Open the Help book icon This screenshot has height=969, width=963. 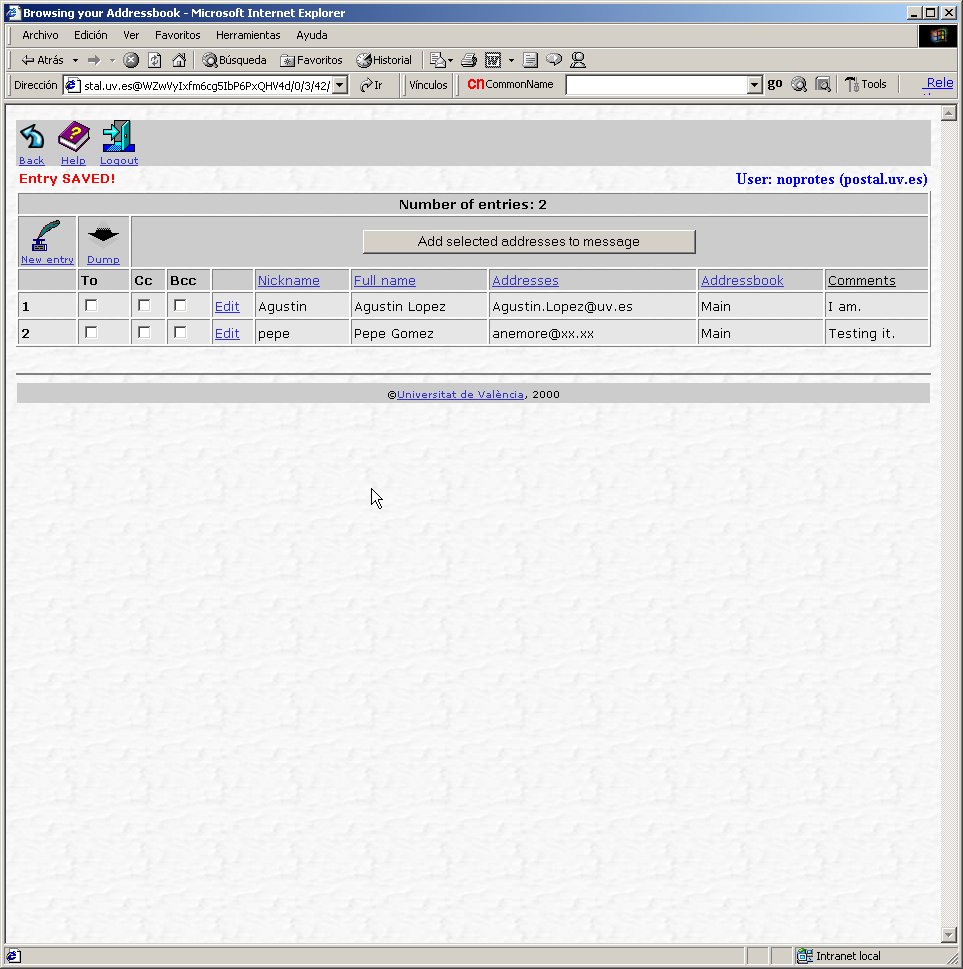coord(74,137)
